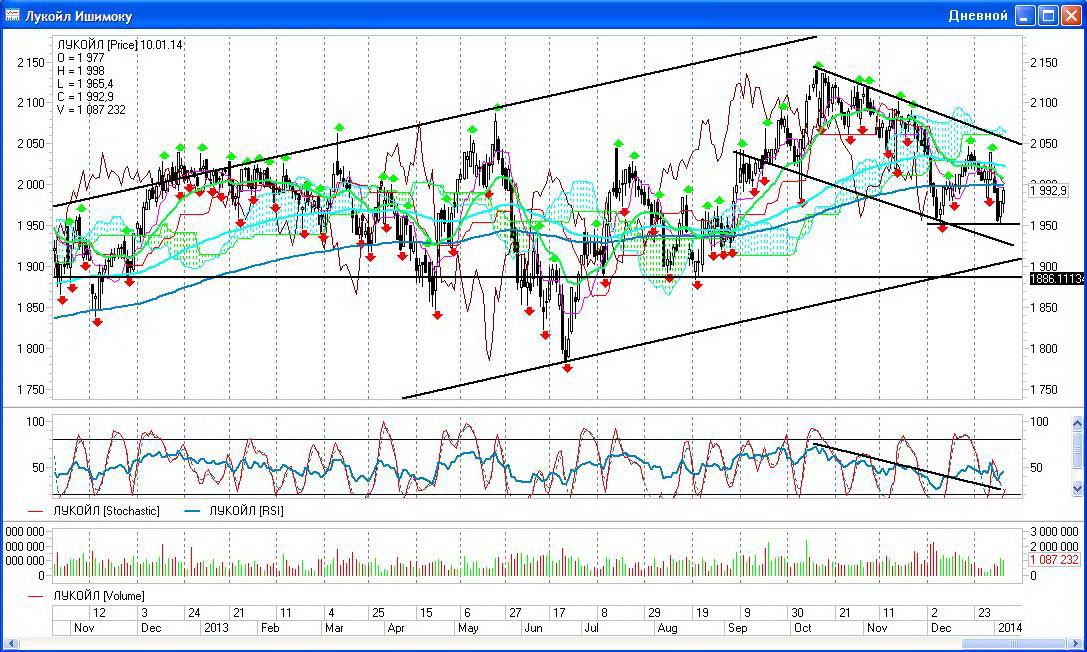Maximize the Лукойл Ишимоку chart window
This screenshot has height=652, width=1087.
click(1048, 15)
